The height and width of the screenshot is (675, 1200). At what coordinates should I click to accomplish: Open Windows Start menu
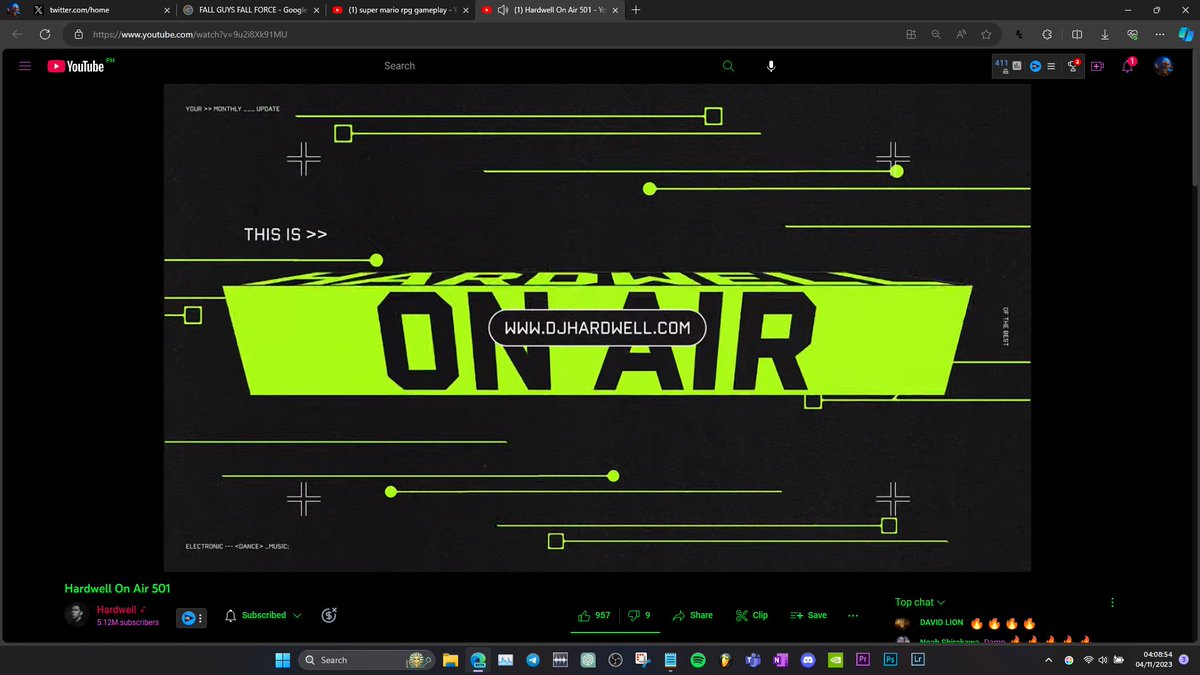[282, 660]
